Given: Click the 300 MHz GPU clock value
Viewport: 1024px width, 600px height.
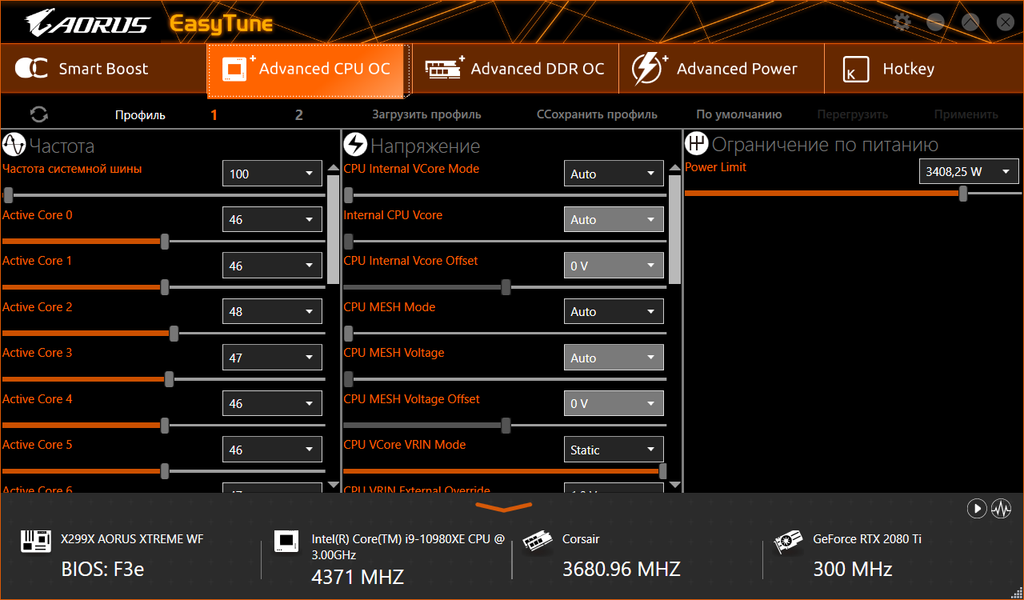Looking at the screenshot, I should (x=852, y=569).
